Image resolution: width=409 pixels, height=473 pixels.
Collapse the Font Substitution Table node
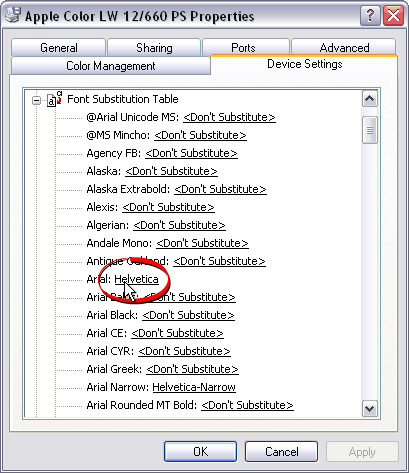point(36,100)
